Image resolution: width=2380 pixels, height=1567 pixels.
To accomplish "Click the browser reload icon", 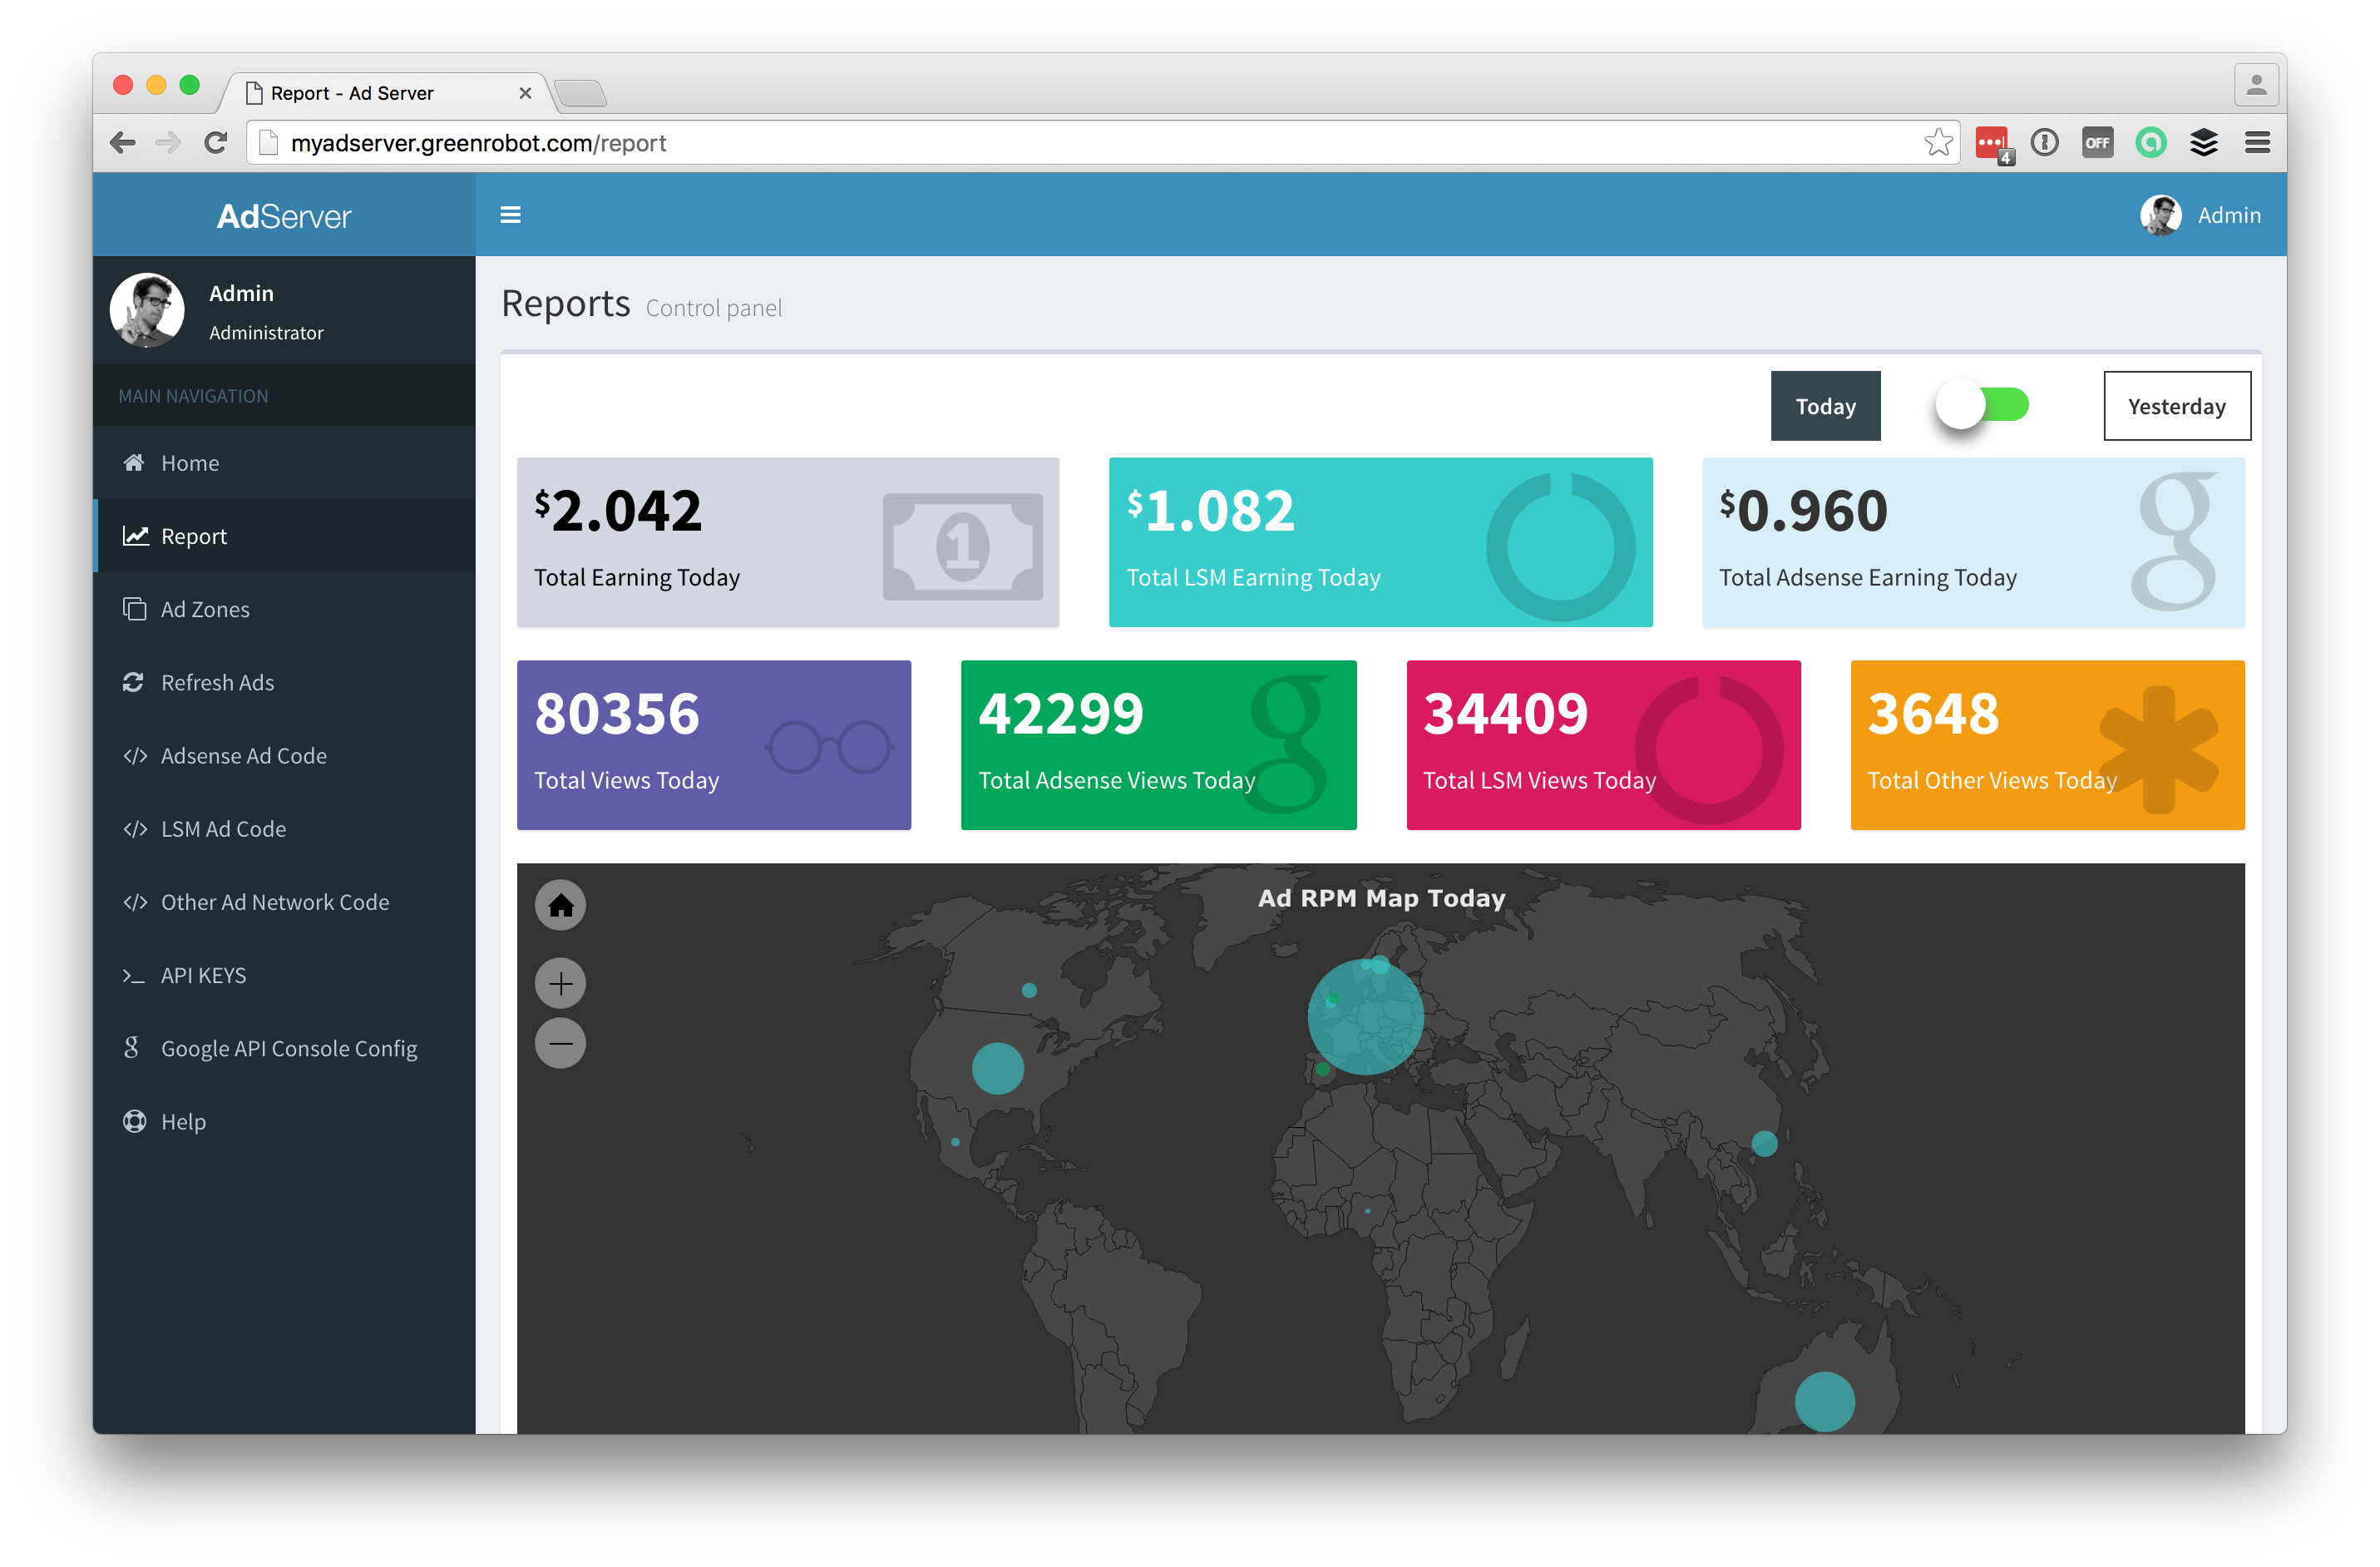I will [x=215, y=143].
